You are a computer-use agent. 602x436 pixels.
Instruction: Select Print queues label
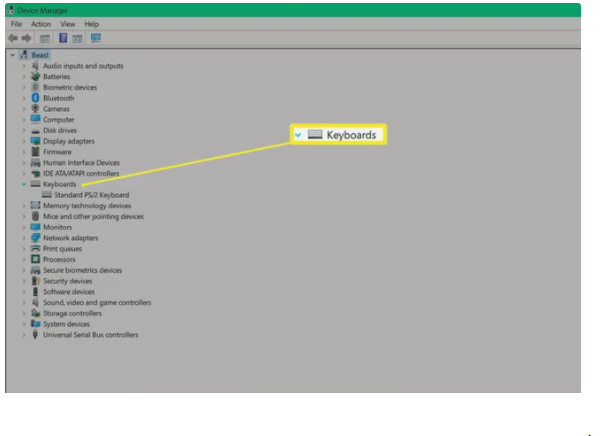click(63, 249)
